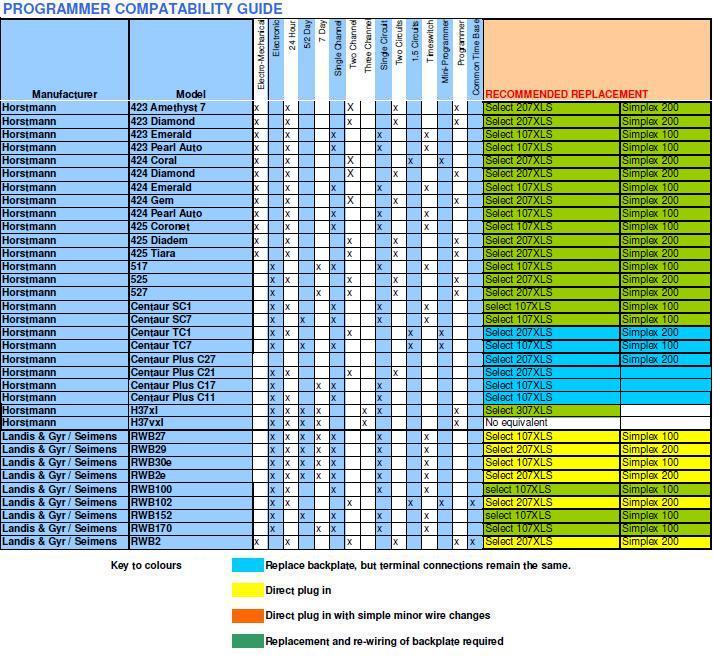Image resolution: width=713 pixels, height=664 pixels.
Task: Click the blue swatch in the colour key
Action: click(247, 565)
